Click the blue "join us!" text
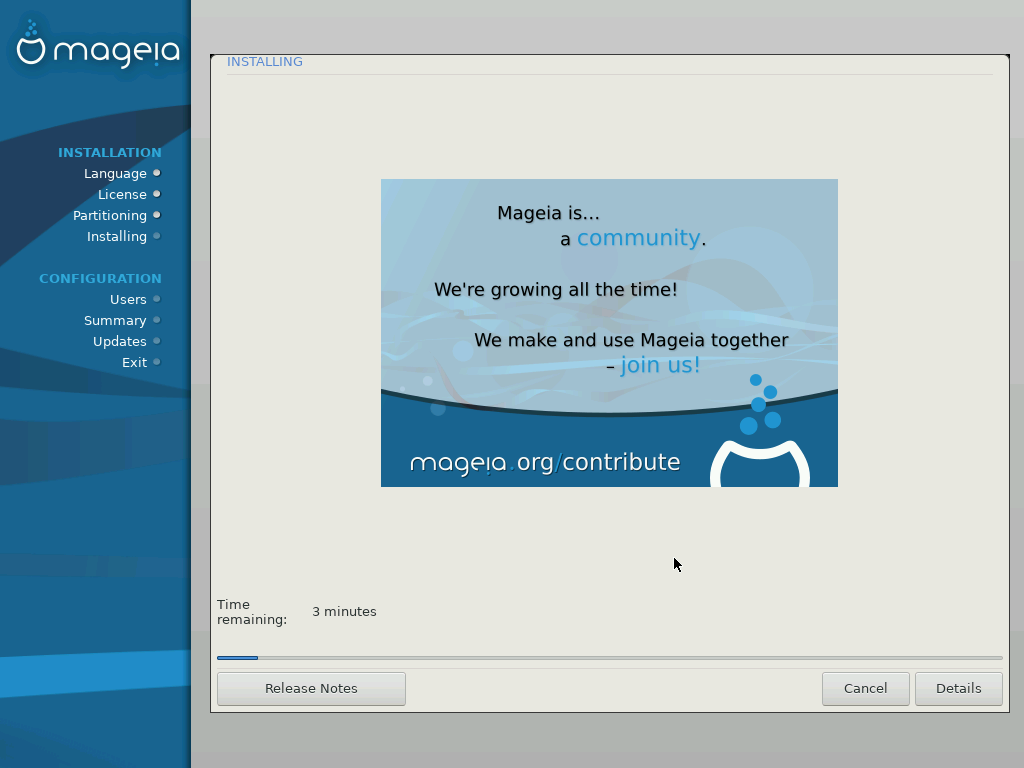 coord(660,365)
